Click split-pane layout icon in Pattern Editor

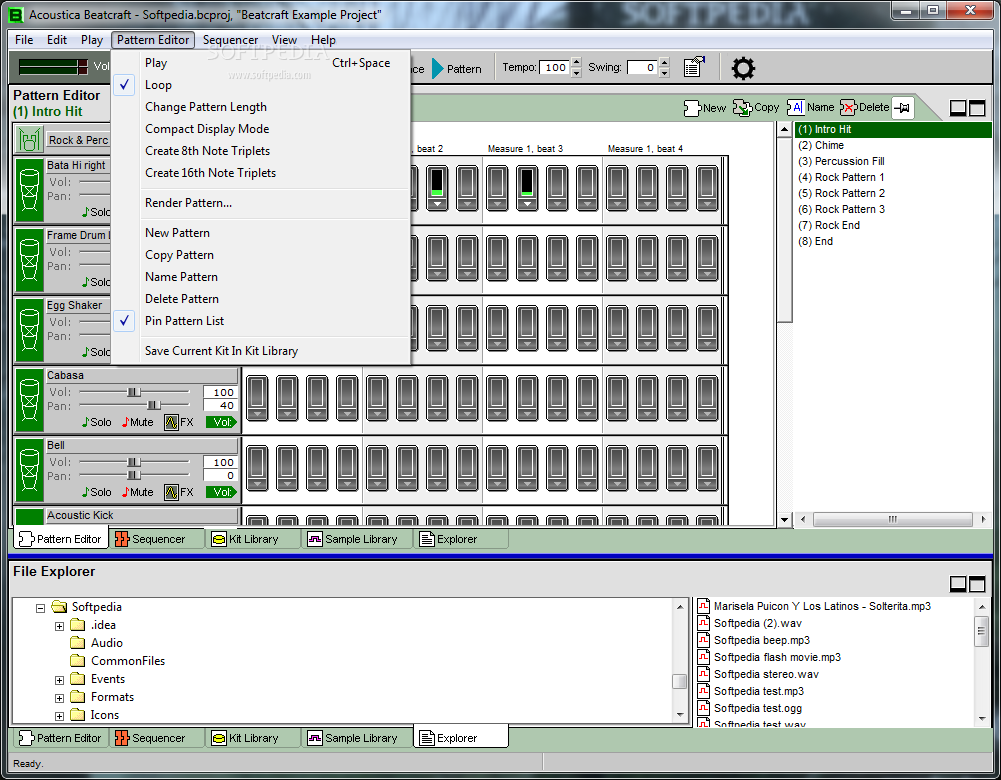[977, 108]
